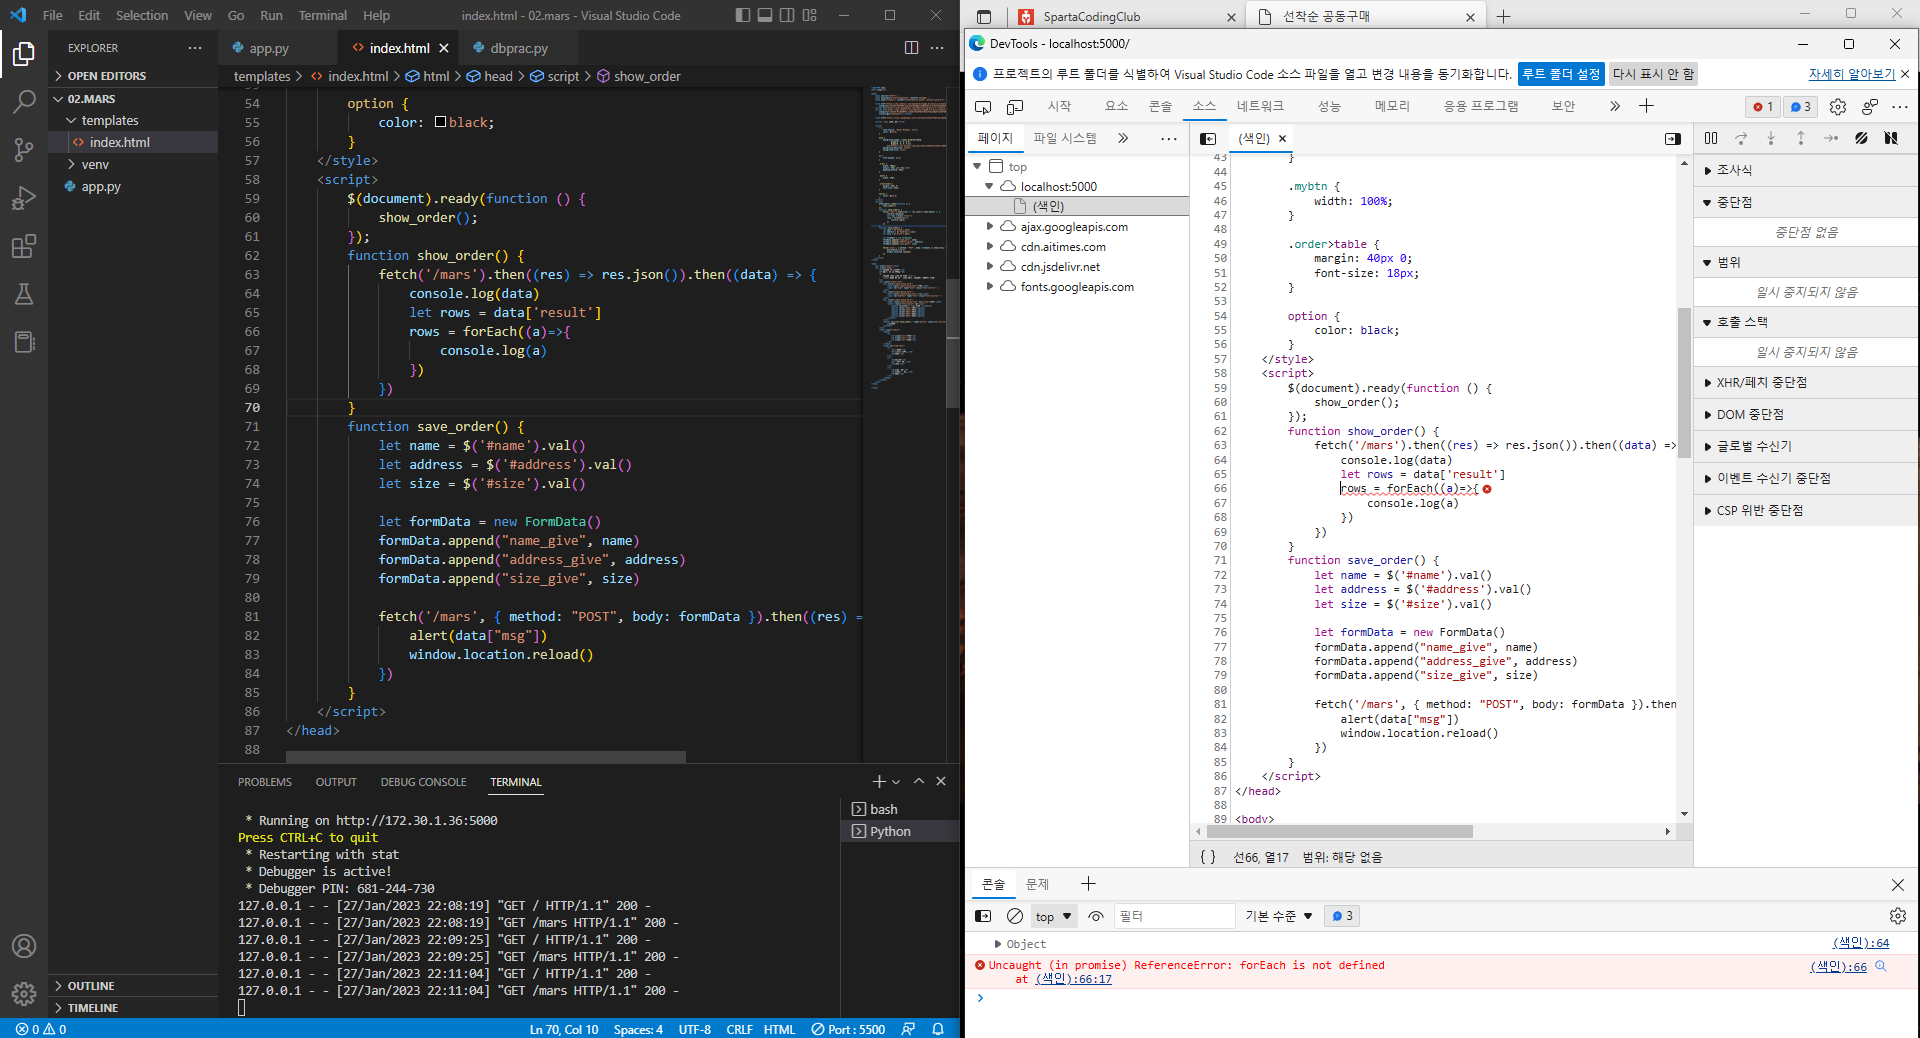Open DevTools settings gear
This screenshot has width=1920, height=1038.
[x=1838, y=107]
